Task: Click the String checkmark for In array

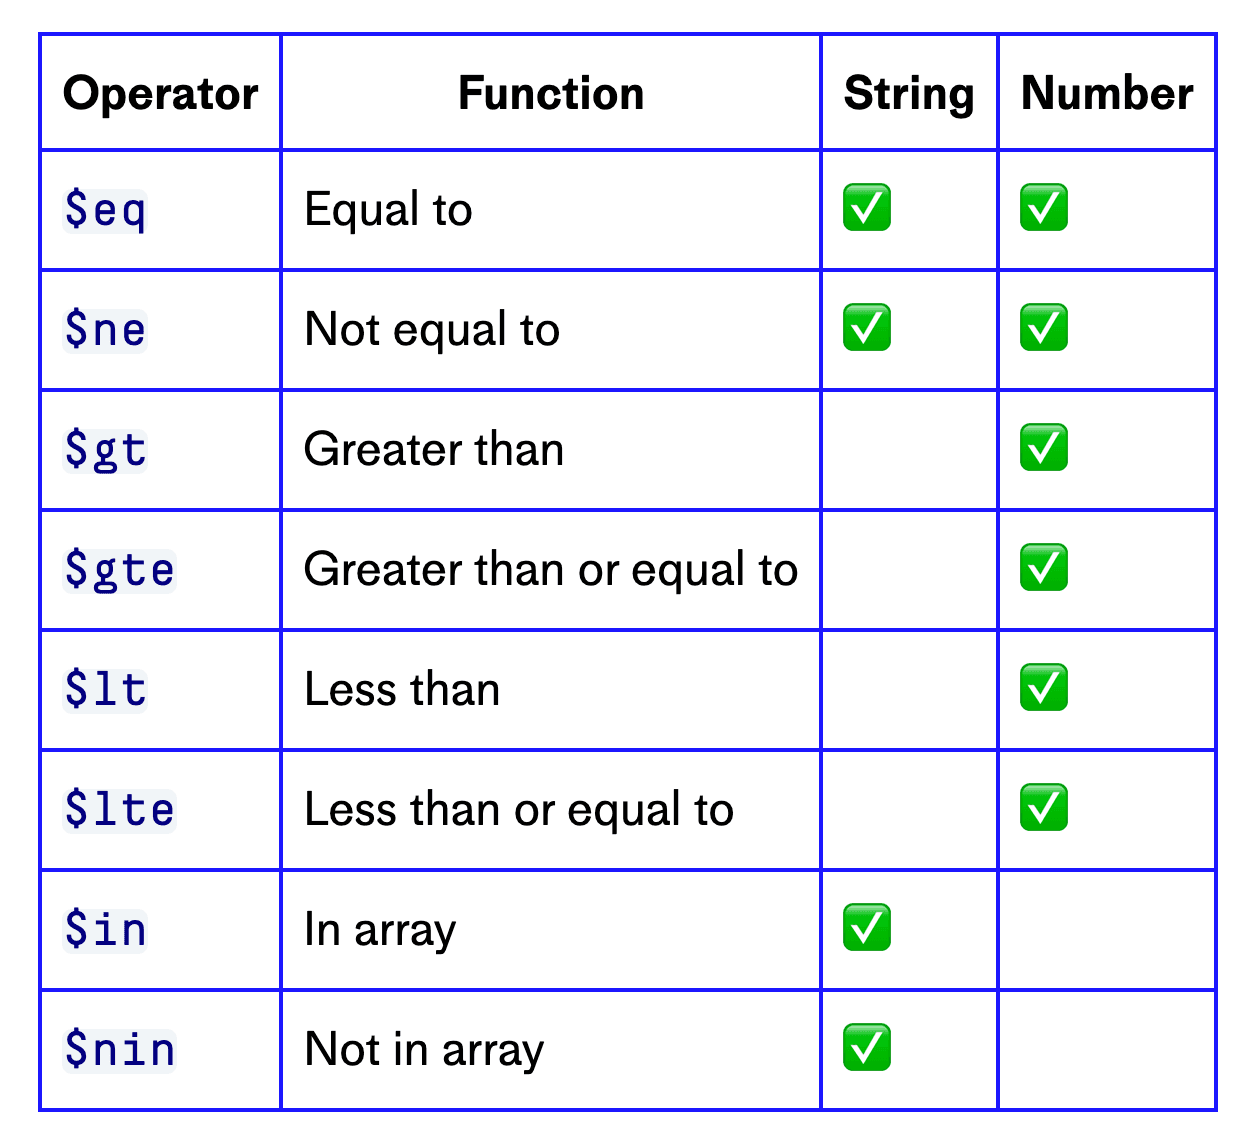Action: [866, 928]
